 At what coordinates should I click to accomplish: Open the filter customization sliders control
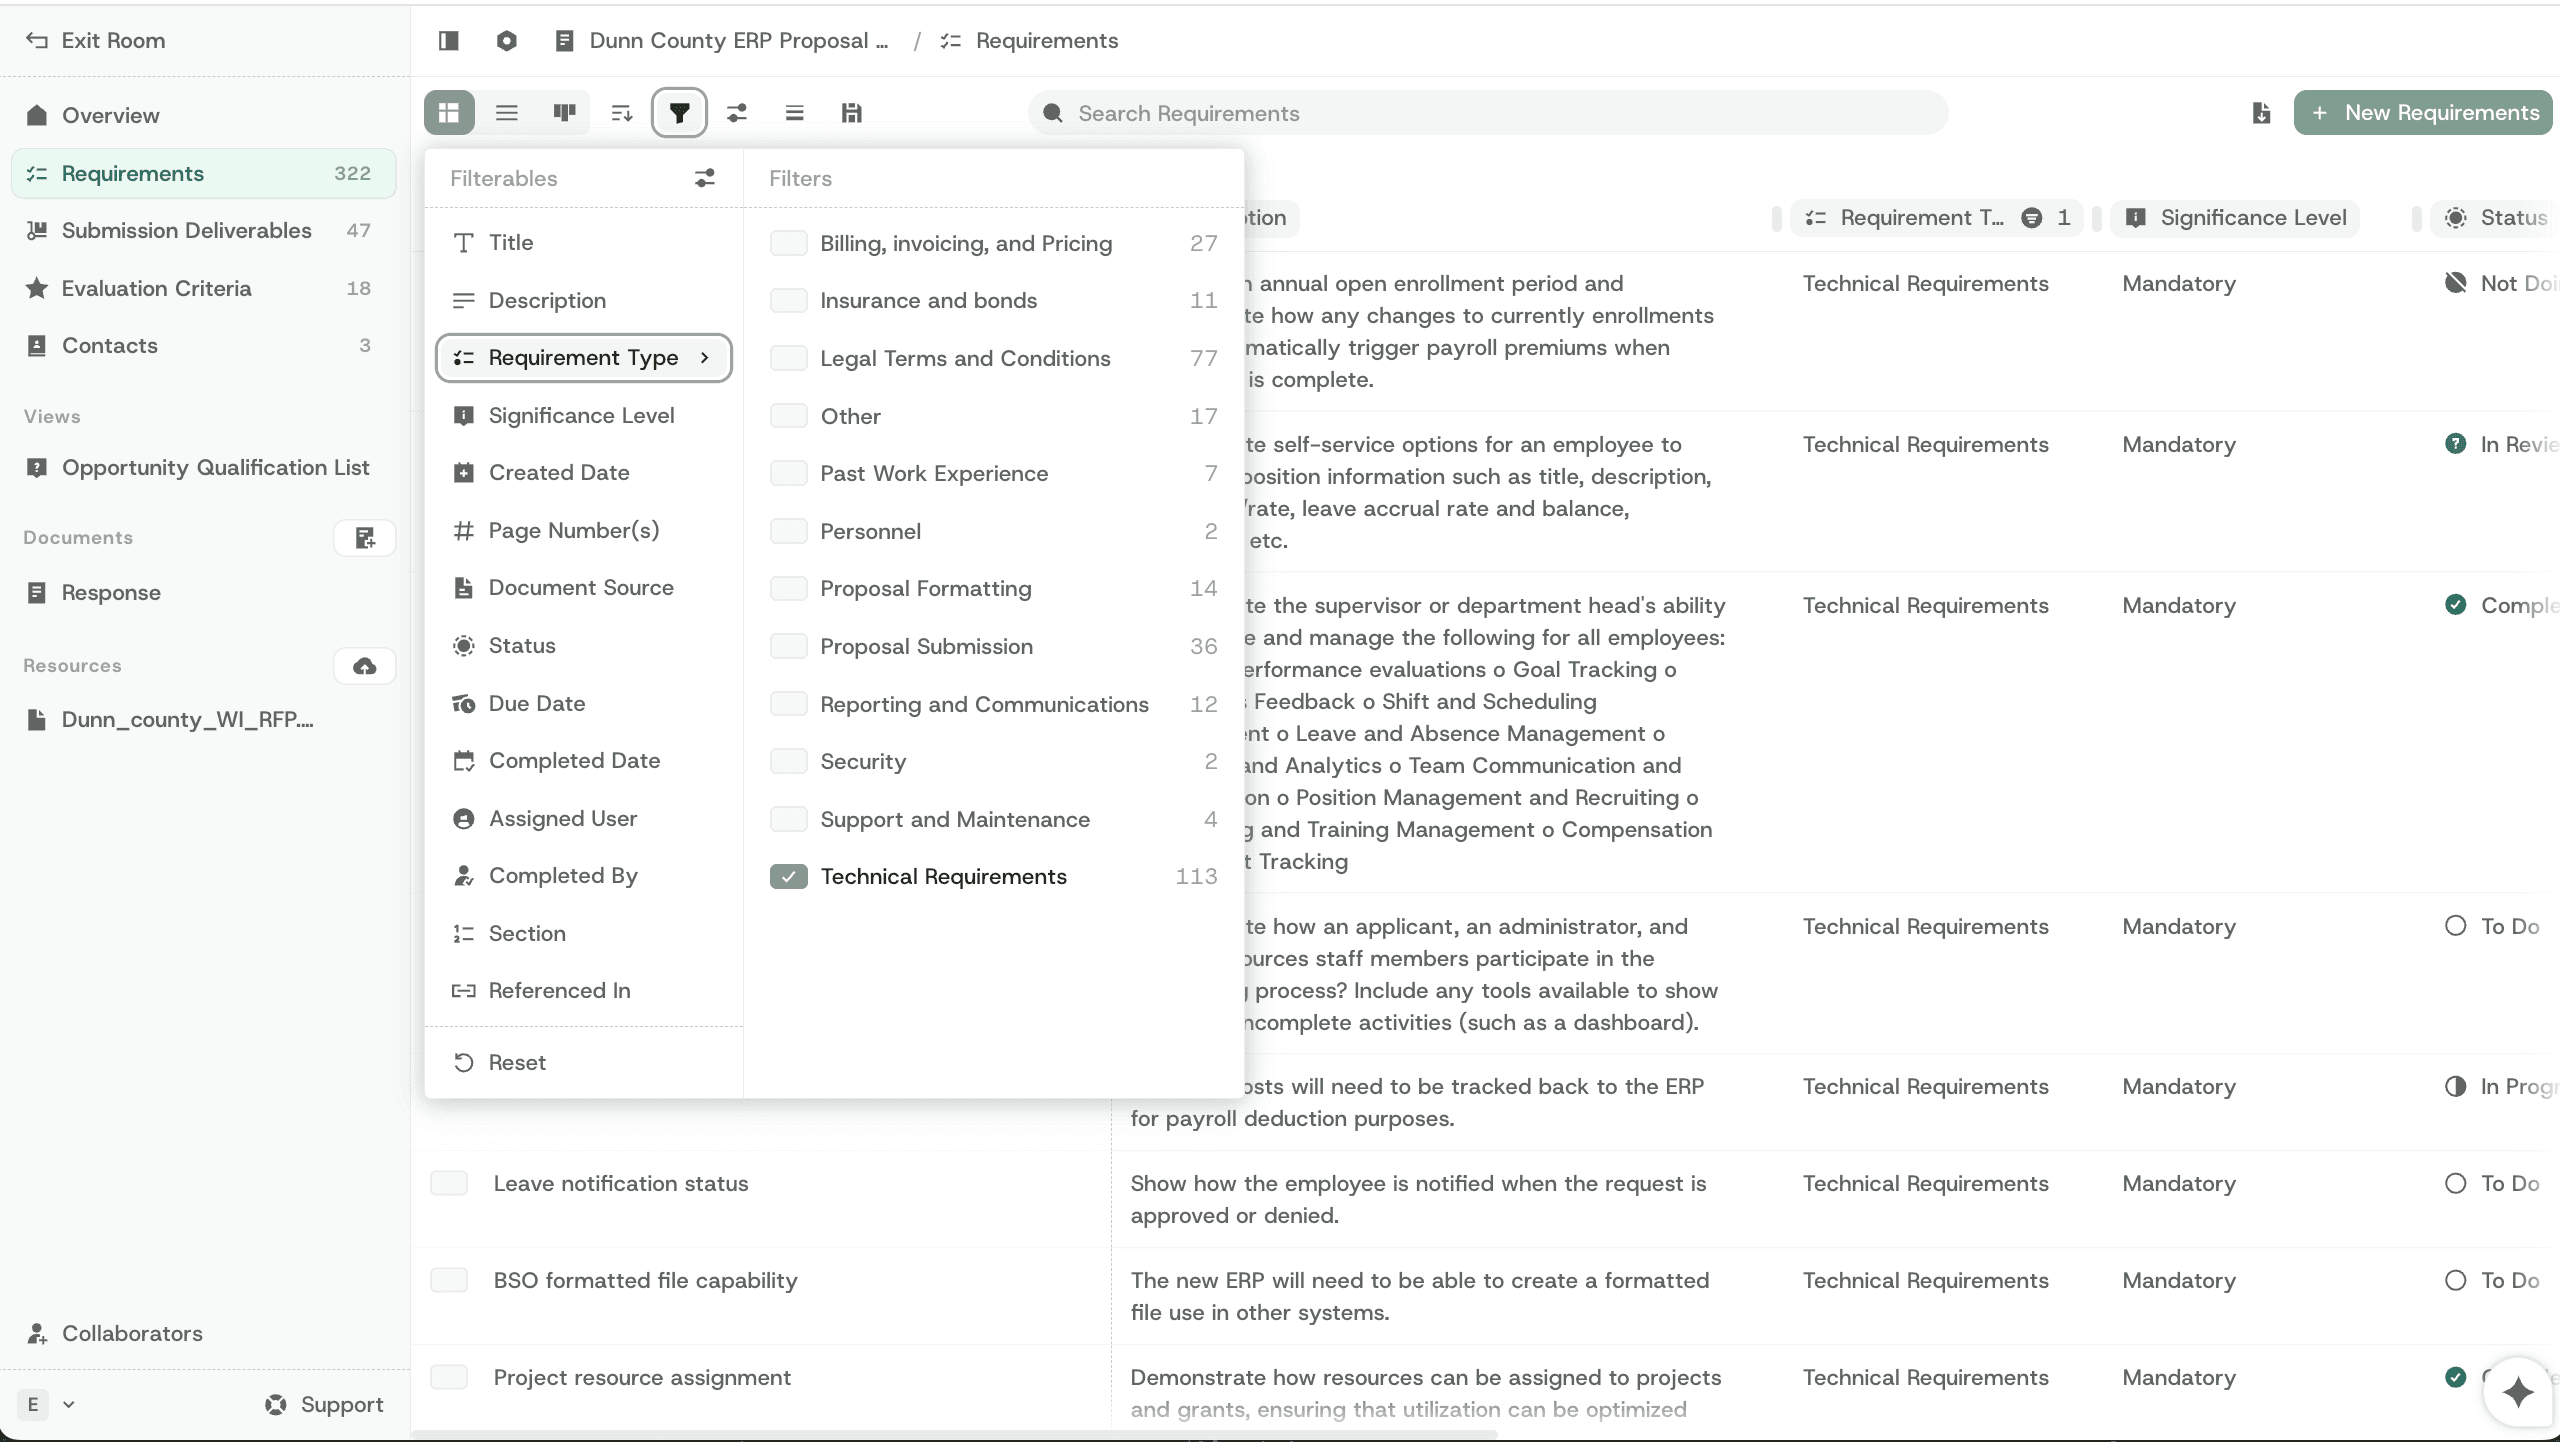(736, 112)
